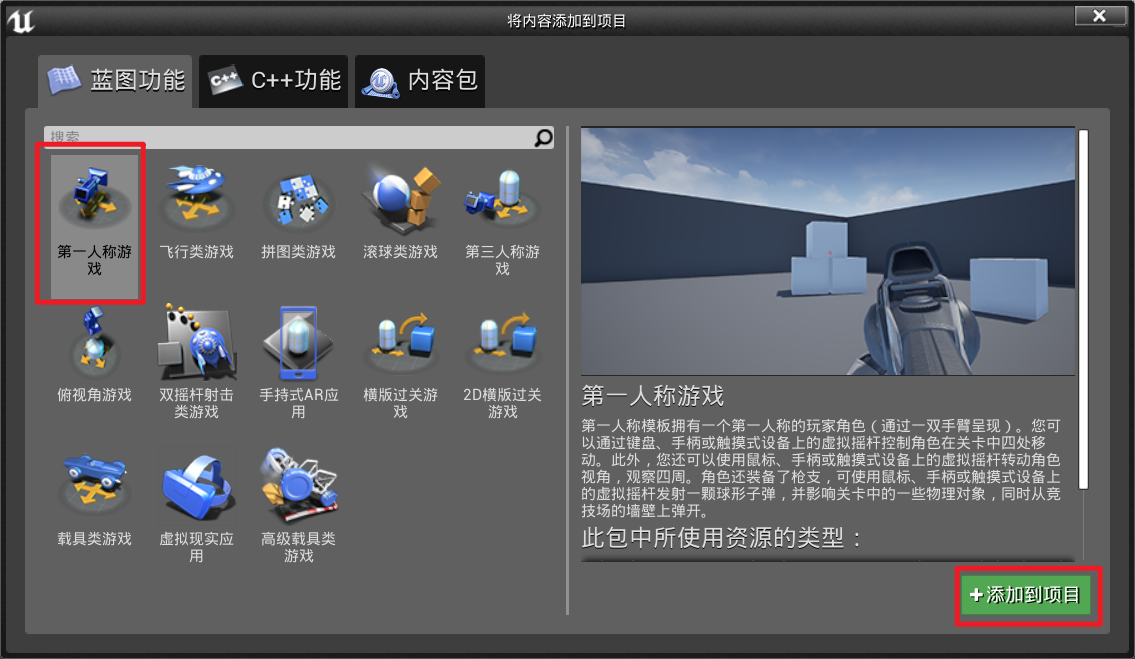
Task: Switch to the 蓝图功能 tab
Action: 115,80
